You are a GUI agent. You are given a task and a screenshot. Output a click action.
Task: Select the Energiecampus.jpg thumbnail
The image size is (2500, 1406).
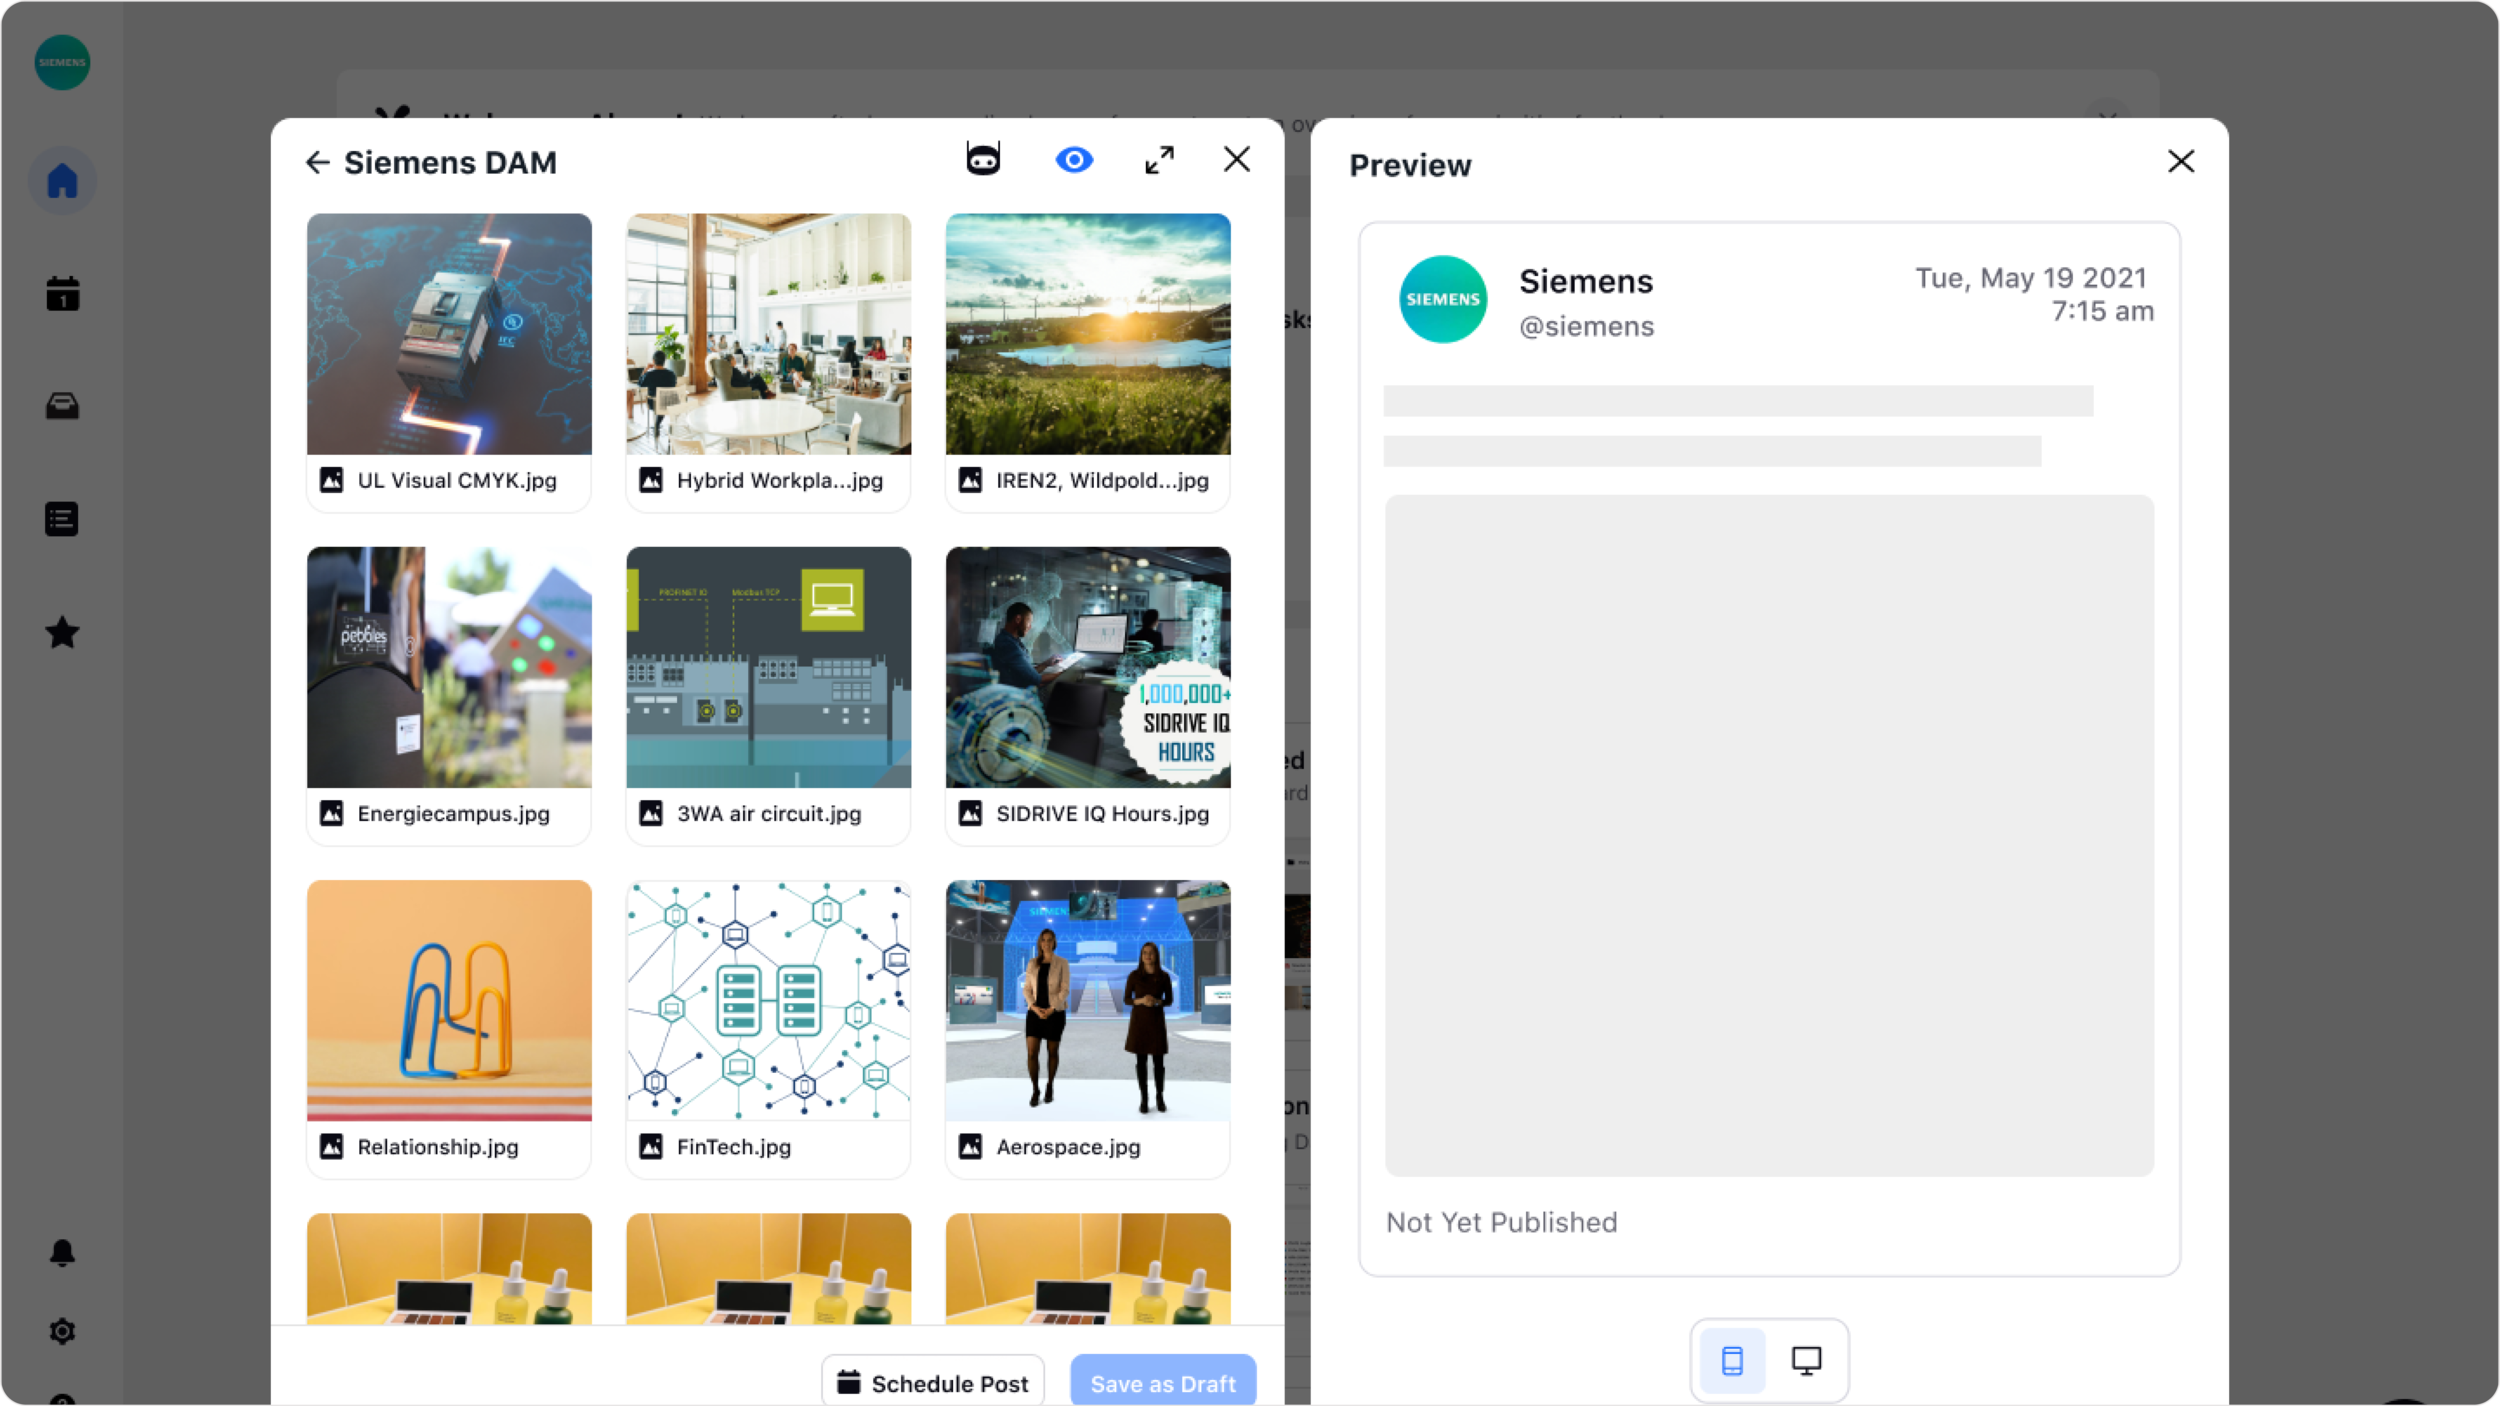click(x=449, y=667)
